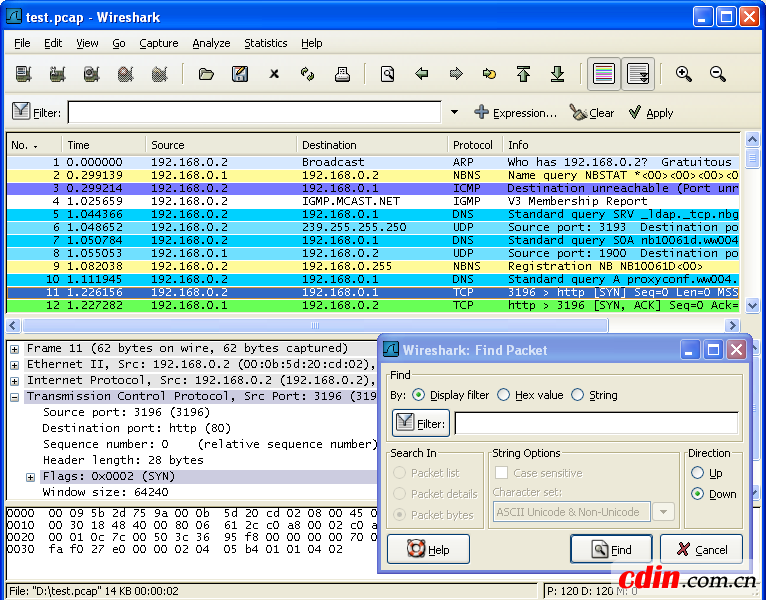The width and height of the screenshot is (766, 600).
Task: Select Down search direction
Action: pos(698,494)
